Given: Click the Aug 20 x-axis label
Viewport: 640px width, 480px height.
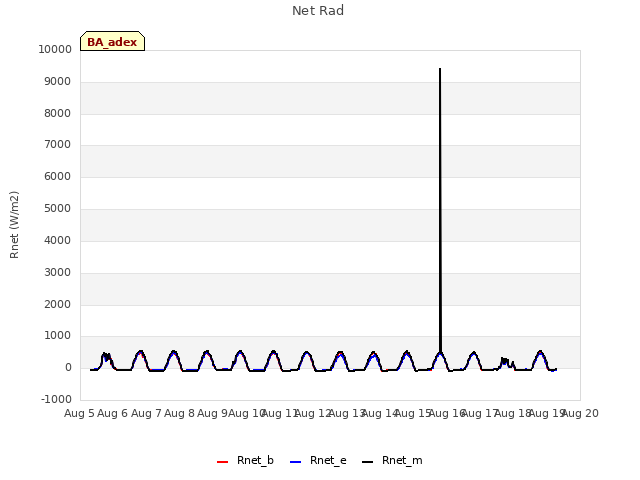Looking at the screenshot, I should 581,413.
